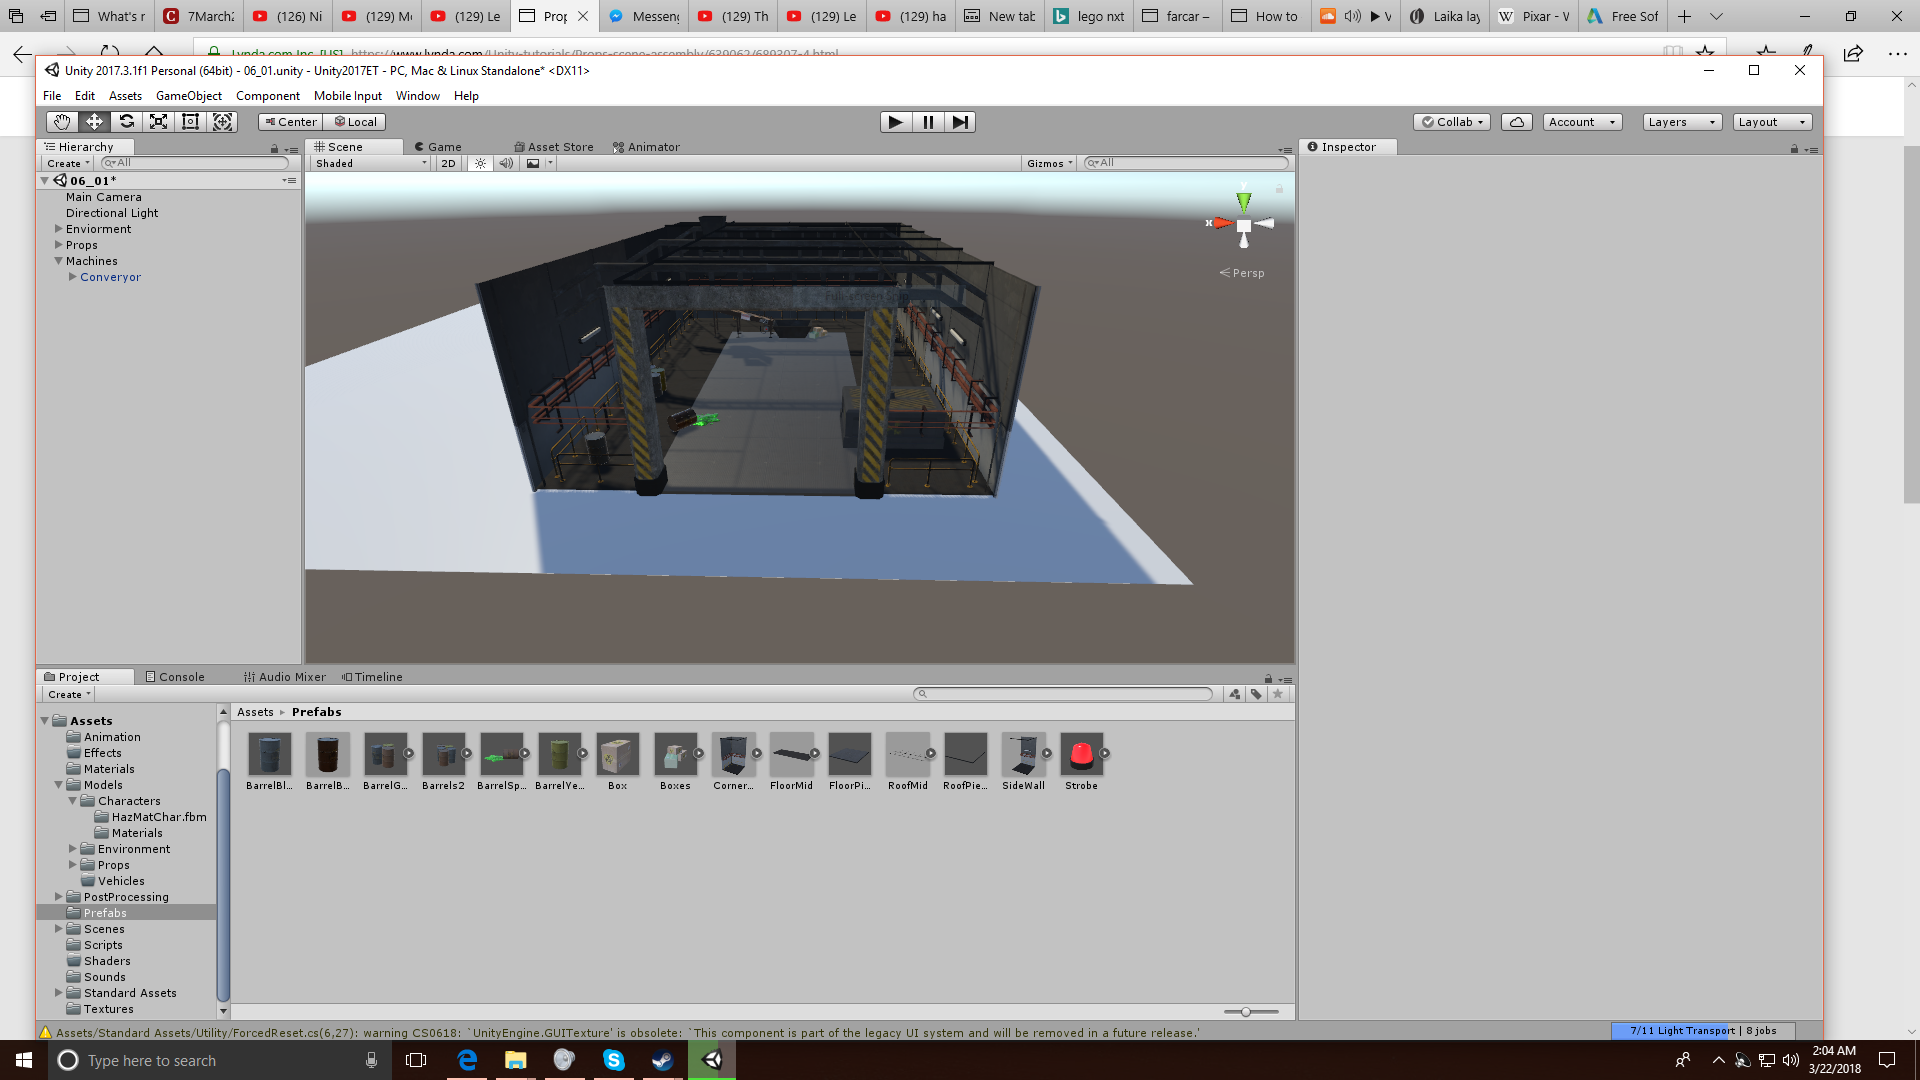This screenshot has height=1080, width=1920.
Task: Switch to the Console tab
Action: [x=175, y=677]
